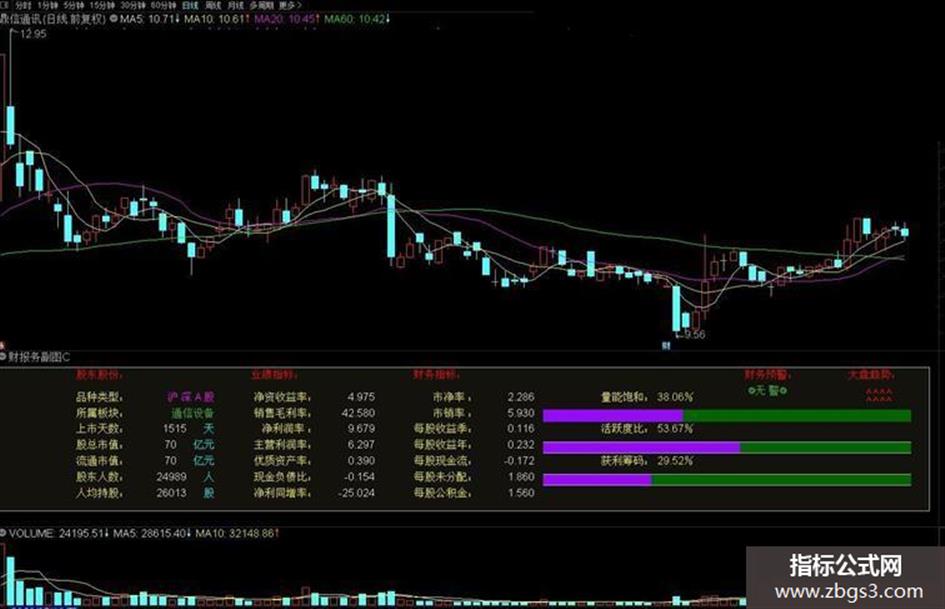Select the 60分钟 period tab
The height and width of the screenshot is (609, 945).
pos(164,5)
